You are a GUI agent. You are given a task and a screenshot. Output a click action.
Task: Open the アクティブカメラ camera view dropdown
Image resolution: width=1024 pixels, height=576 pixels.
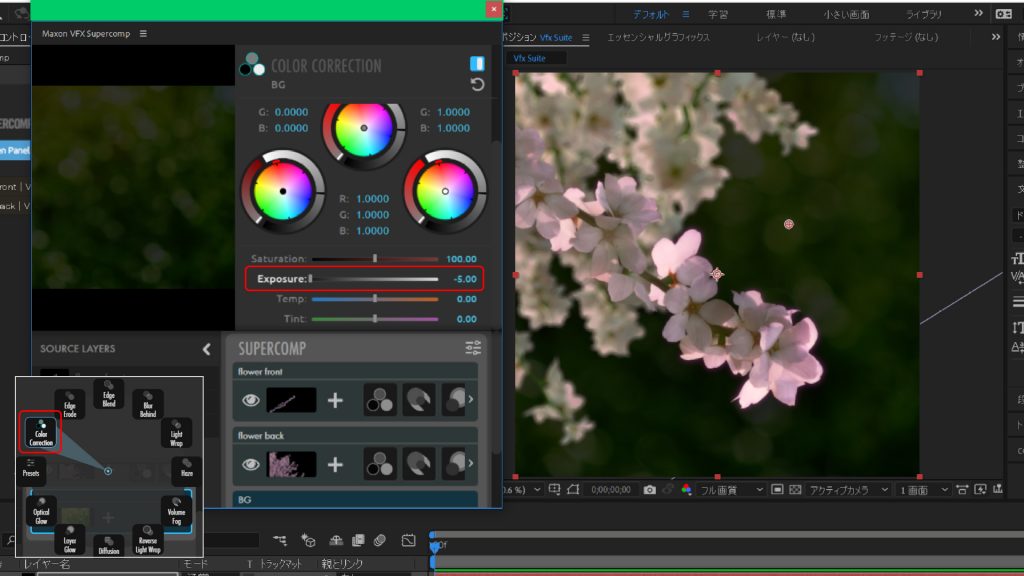(x=848, y=489)
